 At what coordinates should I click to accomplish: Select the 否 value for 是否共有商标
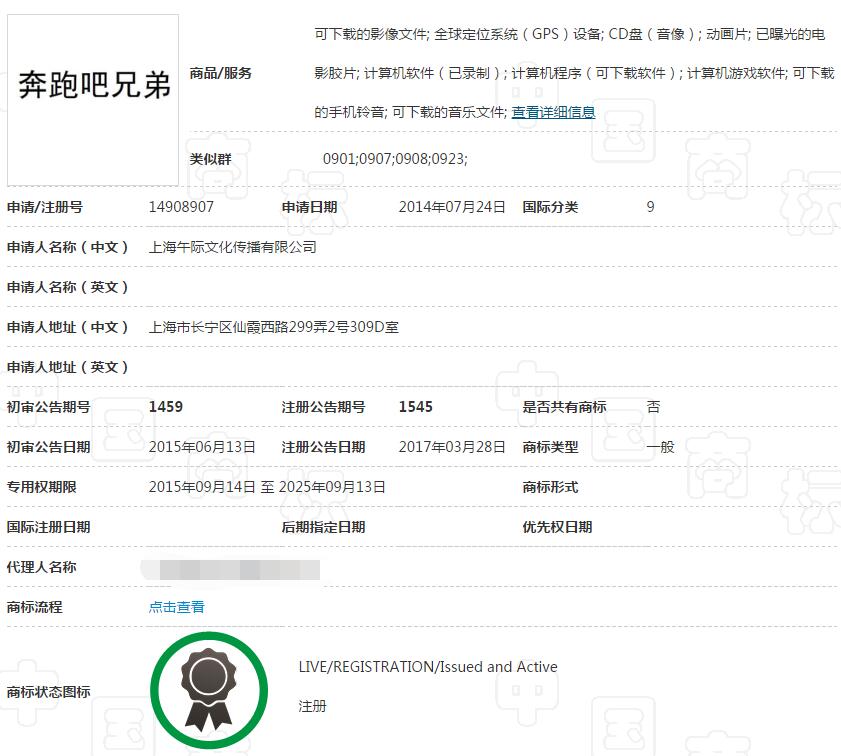pos(655,407)
